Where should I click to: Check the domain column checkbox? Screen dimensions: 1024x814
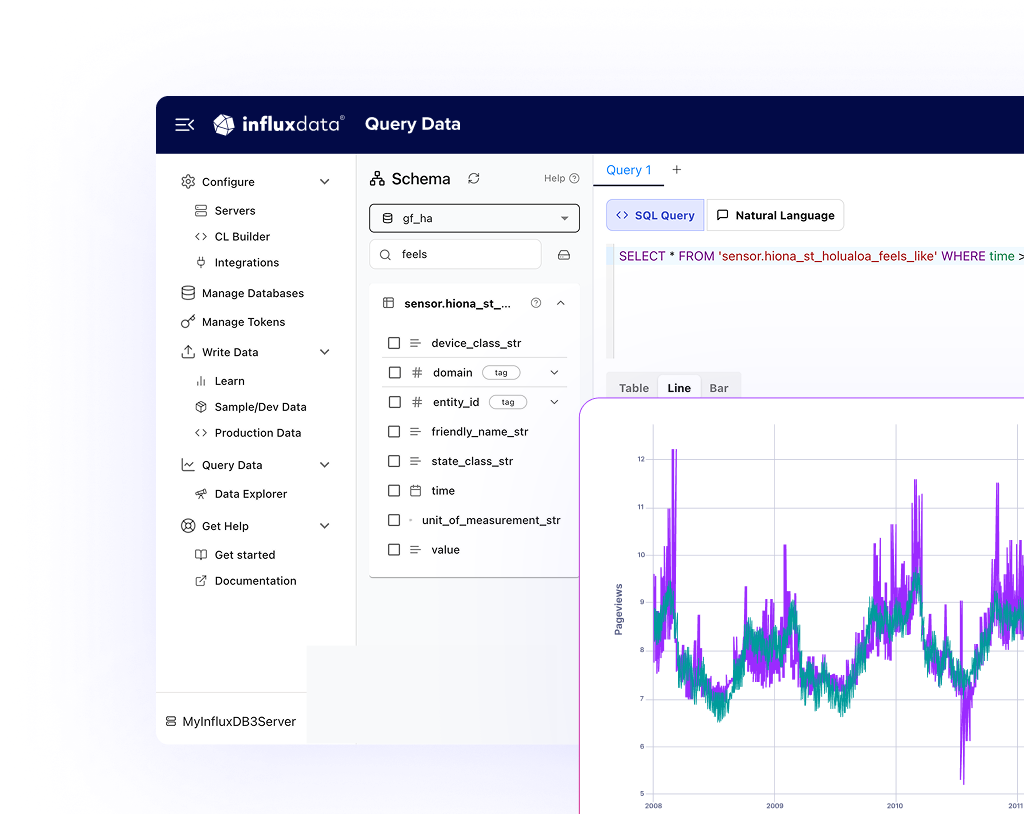pos(394,372)
